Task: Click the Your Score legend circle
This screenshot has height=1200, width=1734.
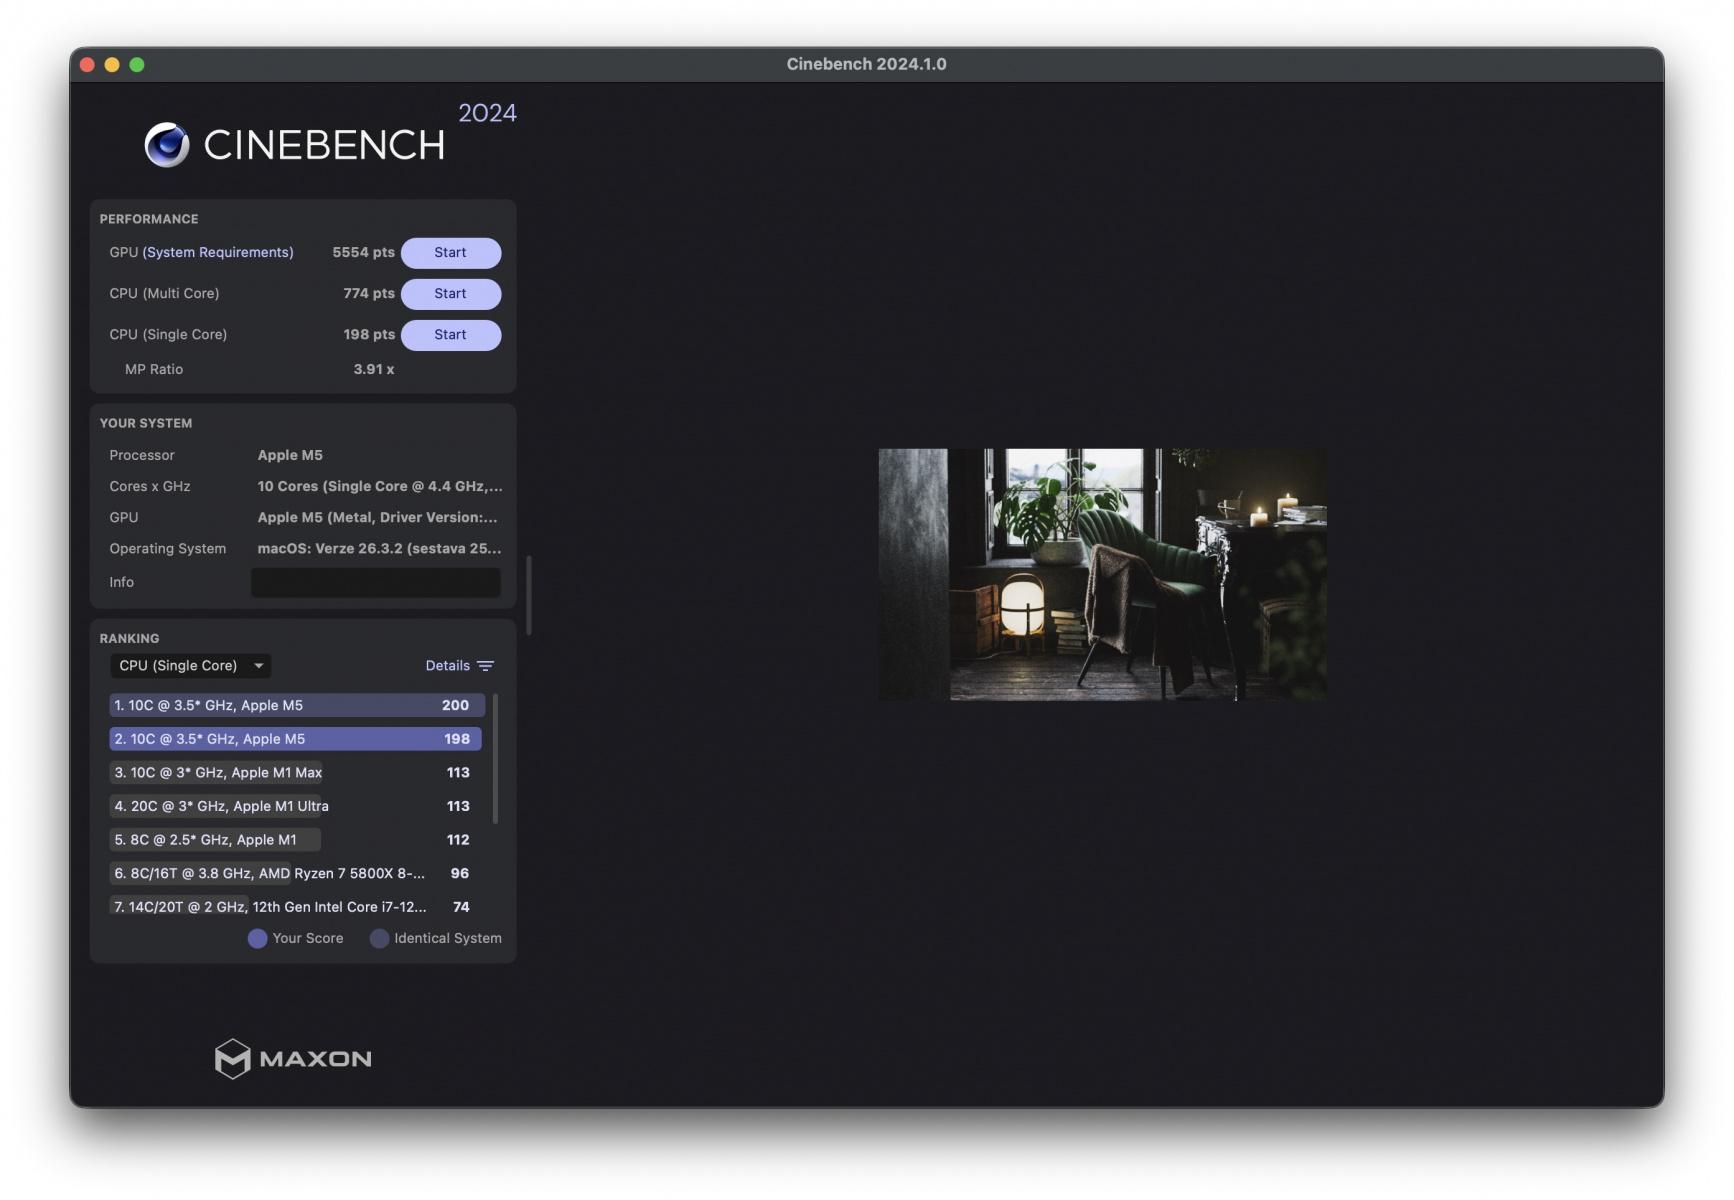Action: (257, 938)
